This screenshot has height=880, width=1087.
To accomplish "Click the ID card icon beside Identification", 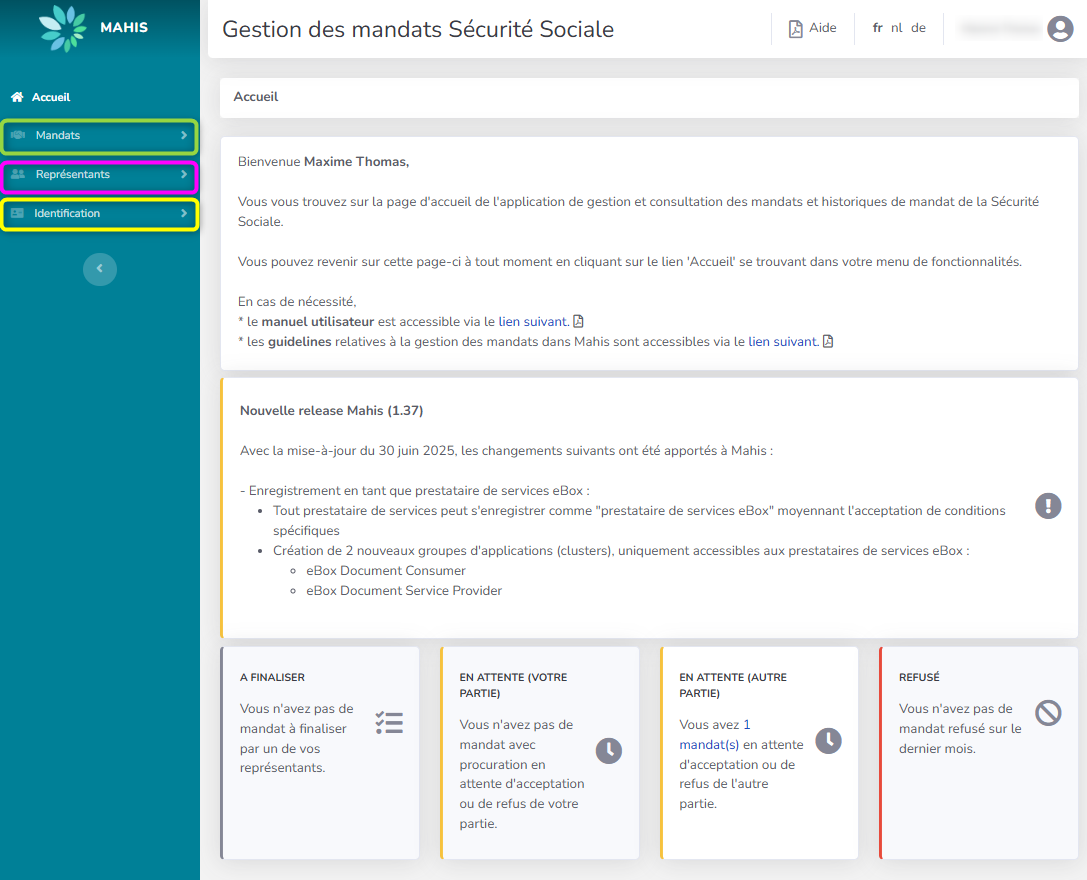I will pyautogui.click(x=17, y=213).
